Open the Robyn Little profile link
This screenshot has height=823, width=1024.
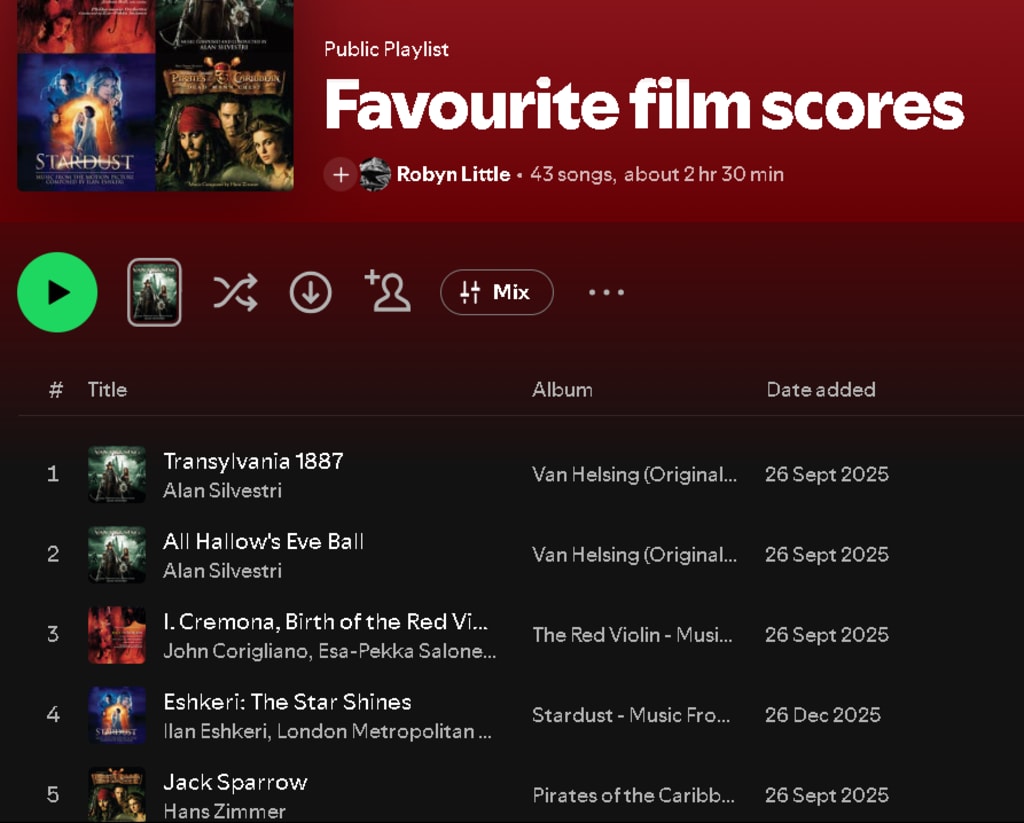pyautogui.click(x=453, y=174)
